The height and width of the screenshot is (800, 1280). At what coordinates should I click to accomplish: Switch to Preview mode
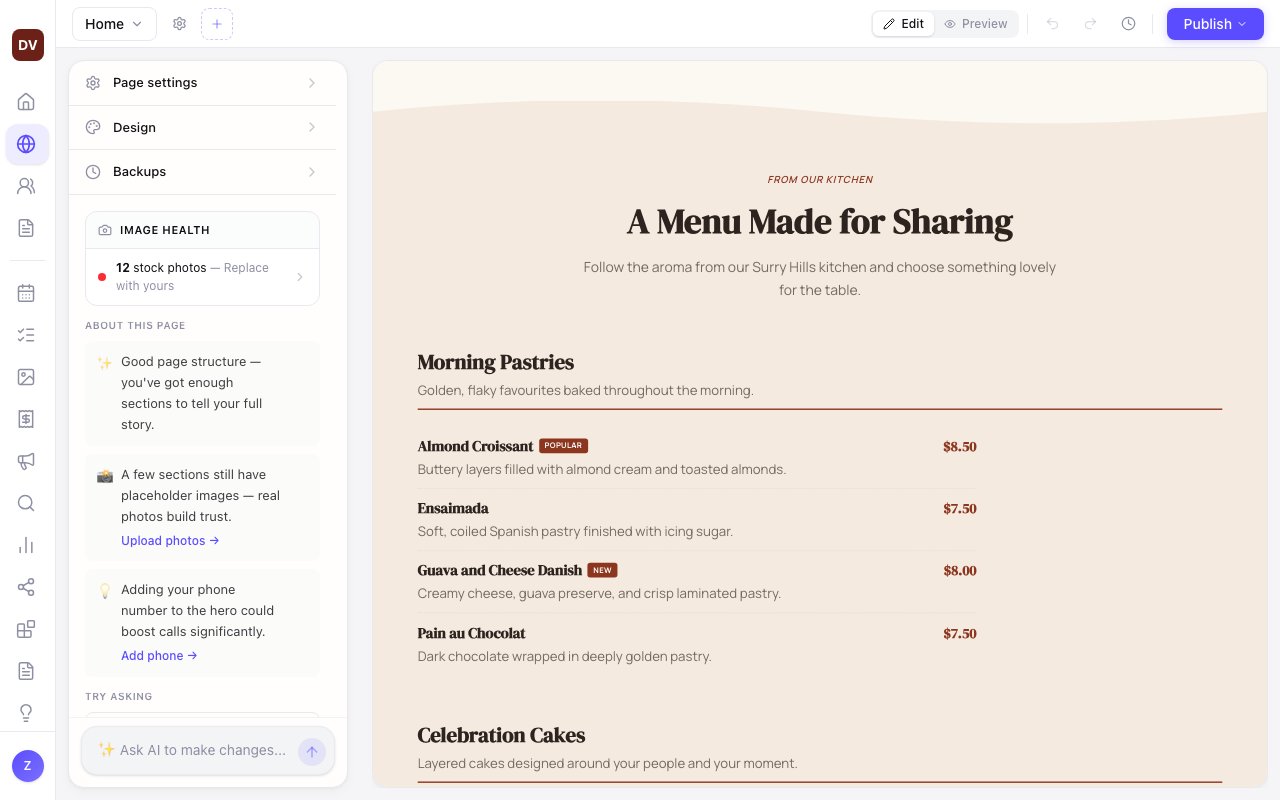[x=976, y=24]
